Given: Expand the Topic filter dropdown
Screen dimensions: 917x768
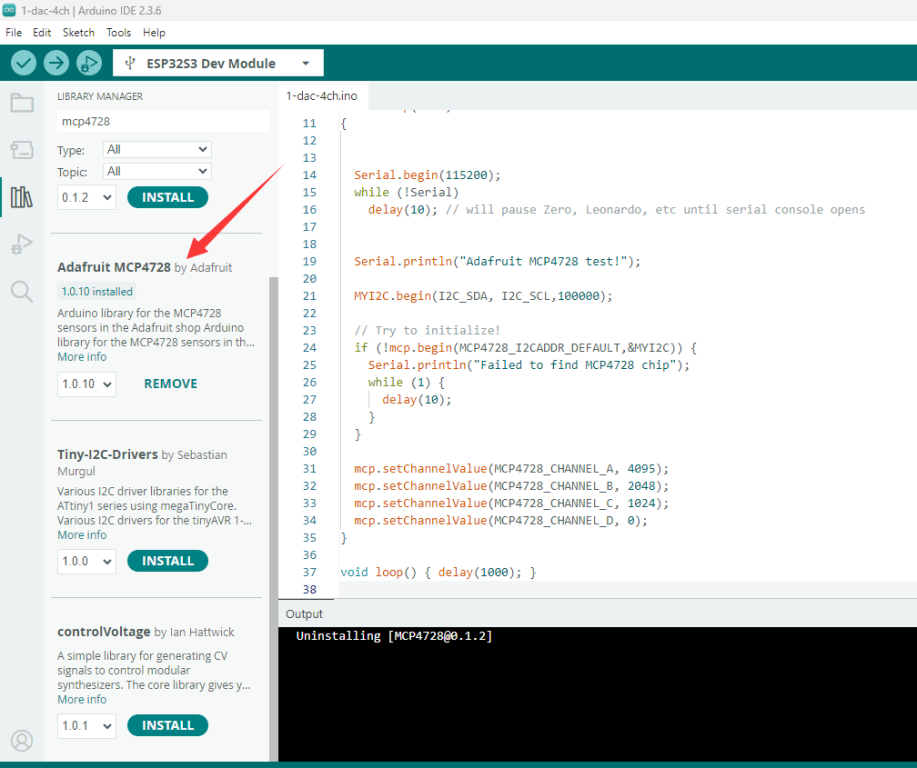Looking at the screenshot, I should 157,172.
